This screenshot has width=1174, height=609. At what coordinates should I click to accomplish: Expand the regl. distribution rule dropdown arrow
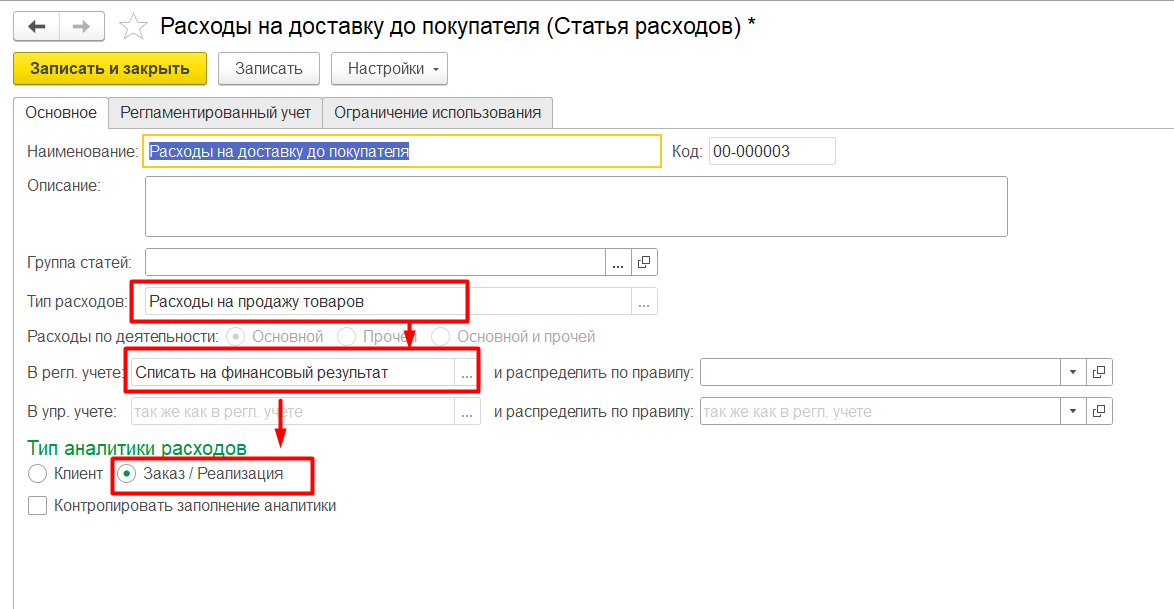coord(1073,372)
